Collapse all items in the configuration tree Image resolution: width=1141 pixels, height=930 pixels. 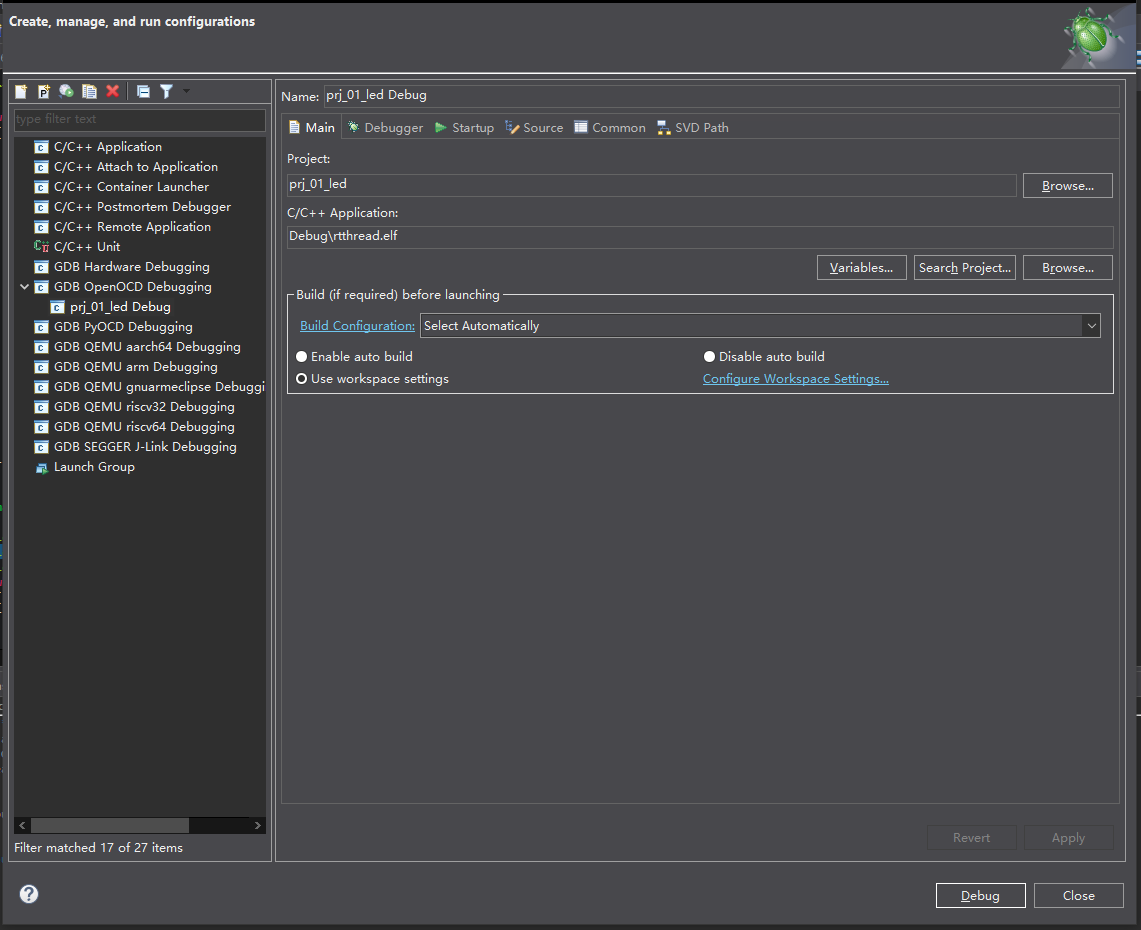[141, 91]
